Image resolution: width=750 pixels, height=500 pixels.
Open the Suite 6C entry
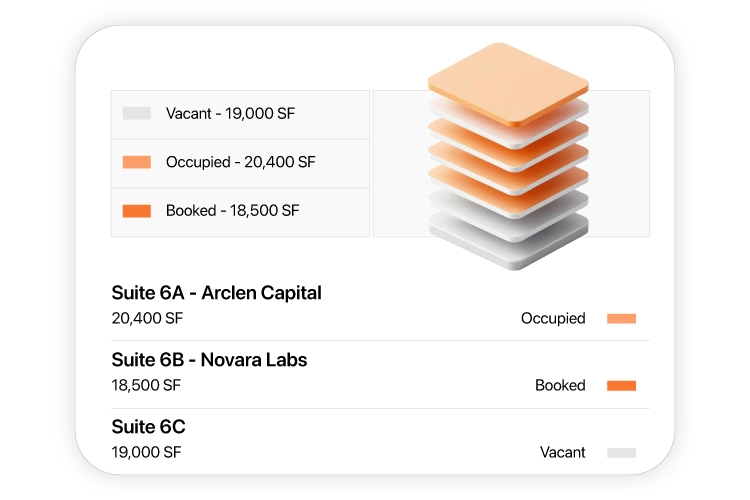click(148, 427)
